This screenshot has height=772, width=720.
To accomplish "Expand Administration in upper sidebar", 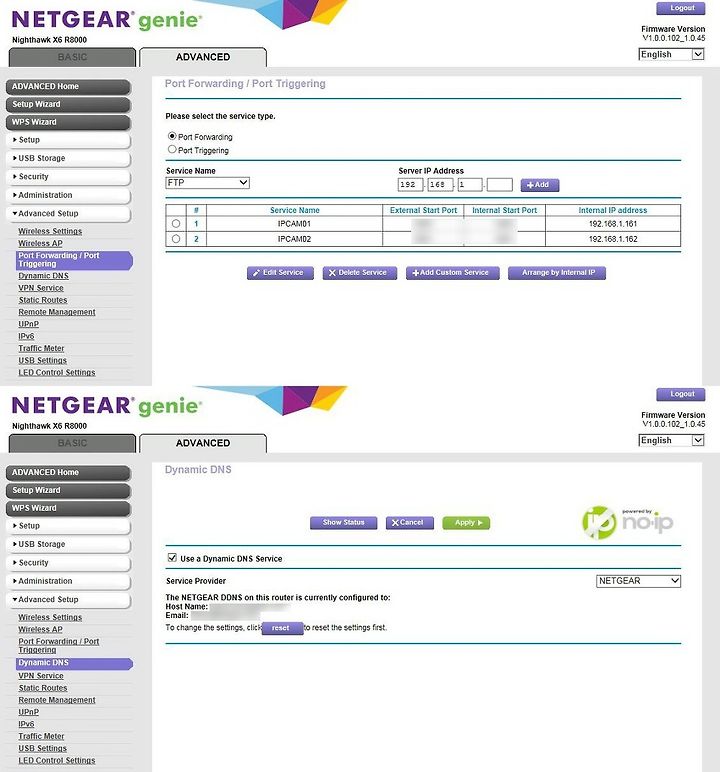I will click(68, 195).
